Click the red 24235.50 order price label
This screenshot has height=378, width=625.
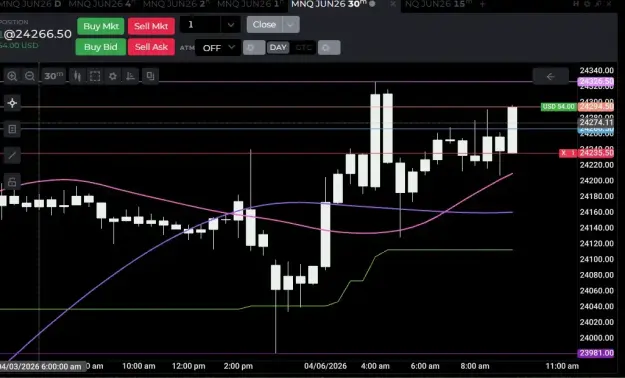(x=596, y=153)
